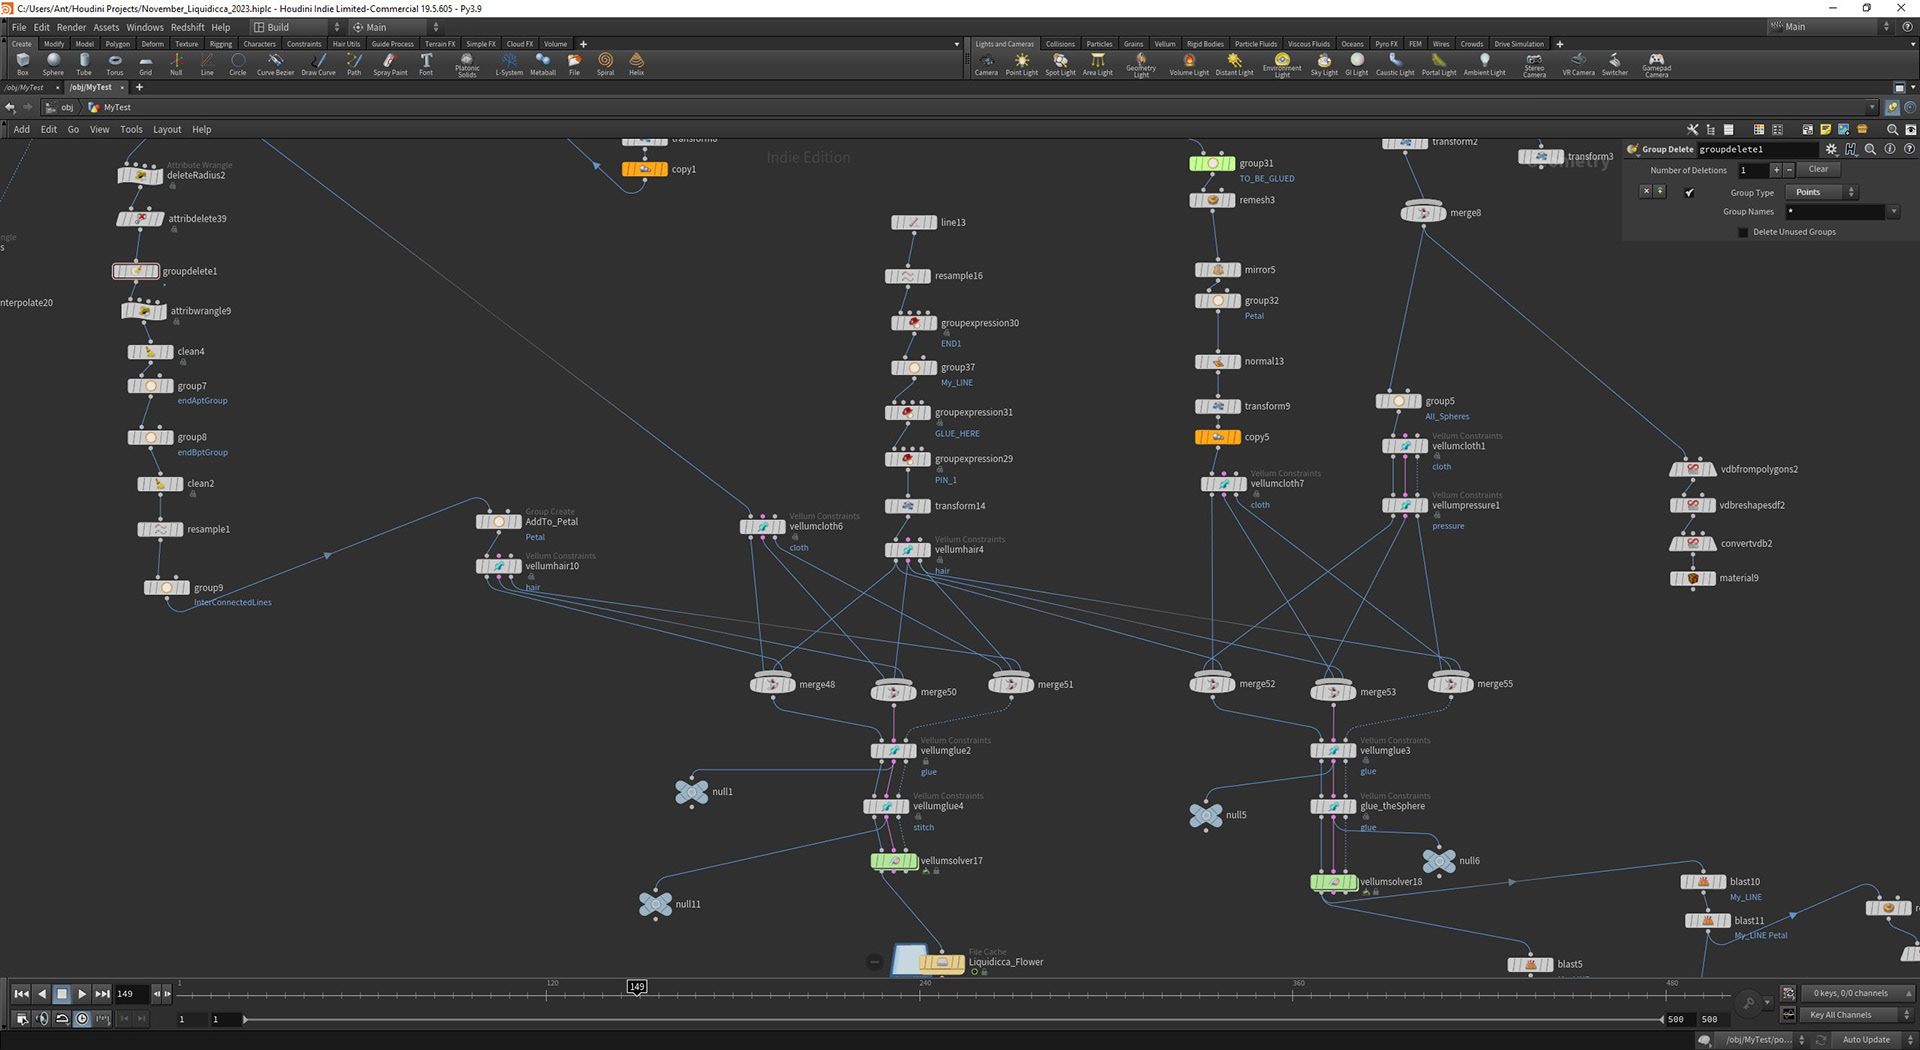Image resolution: width=1920 pixels, height=1050 pixels.
Task: Toggle the node display options eye icon
Action: (1911, 129)
